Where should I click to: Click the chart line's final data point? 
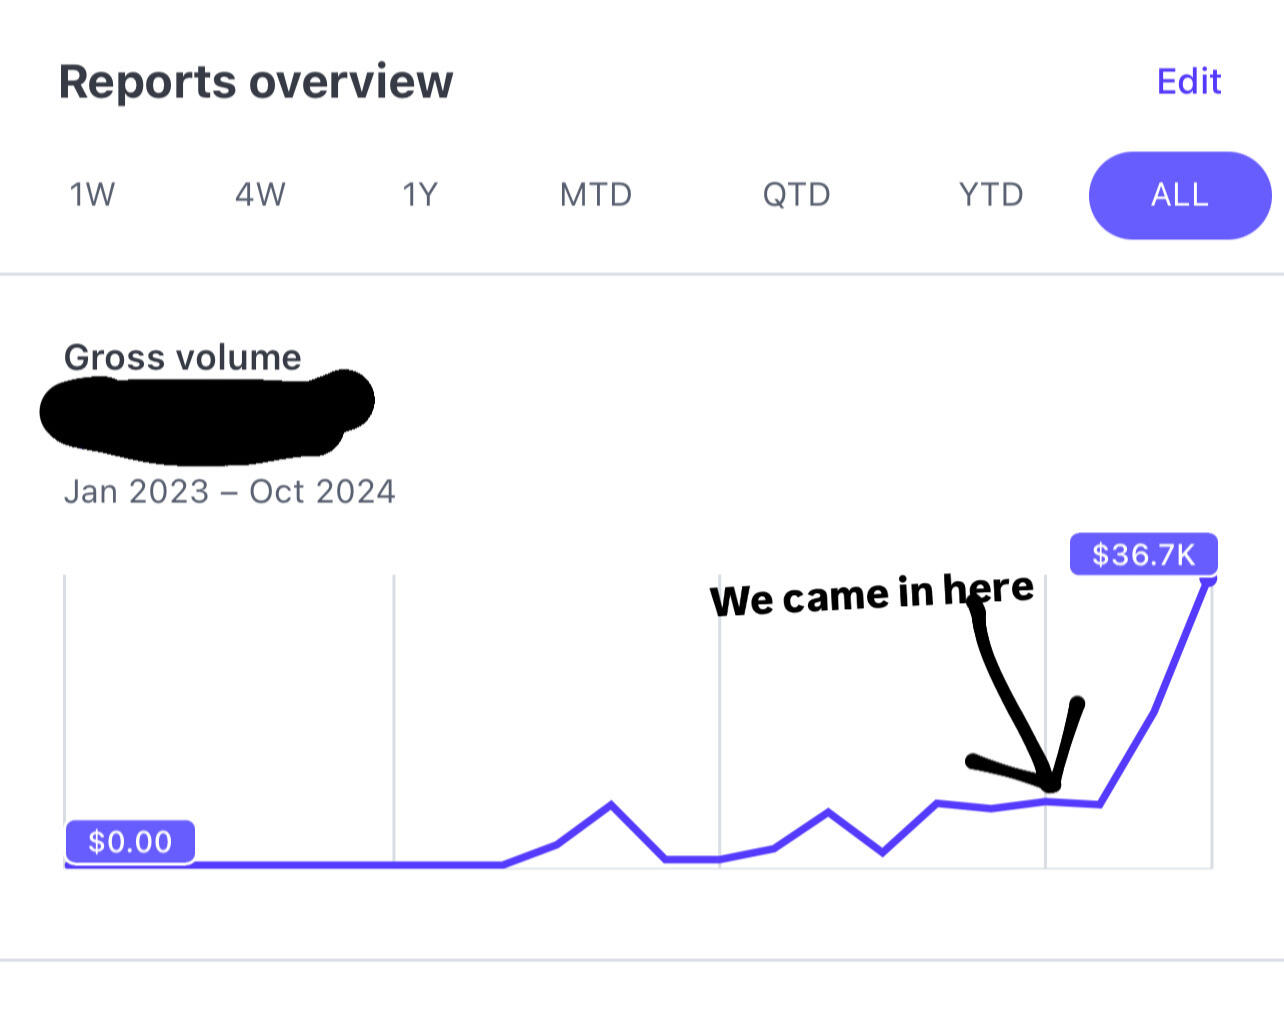tap(1209, 579)
